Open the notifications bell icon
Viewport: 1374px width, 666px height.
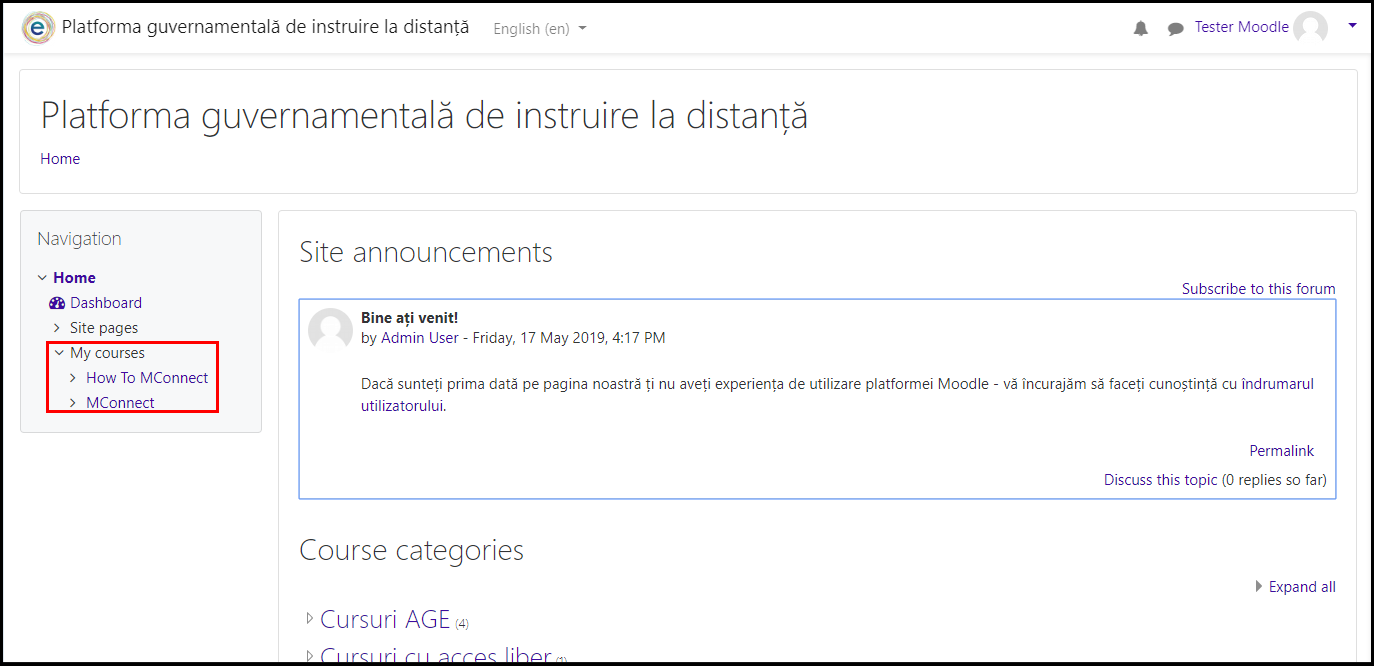click(1141, 29)
